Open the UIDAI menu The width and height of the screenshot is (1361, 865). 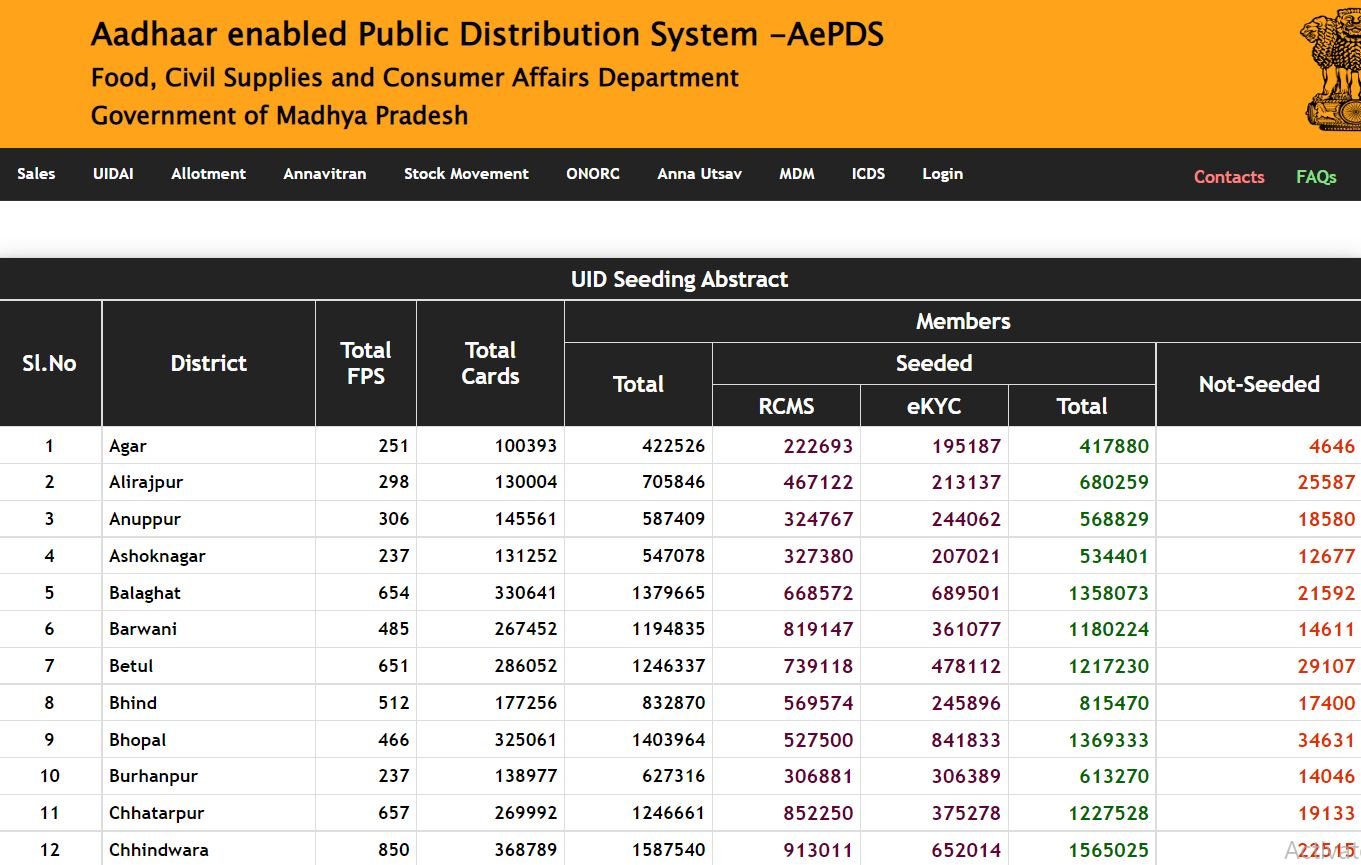(x=113, y=173)
